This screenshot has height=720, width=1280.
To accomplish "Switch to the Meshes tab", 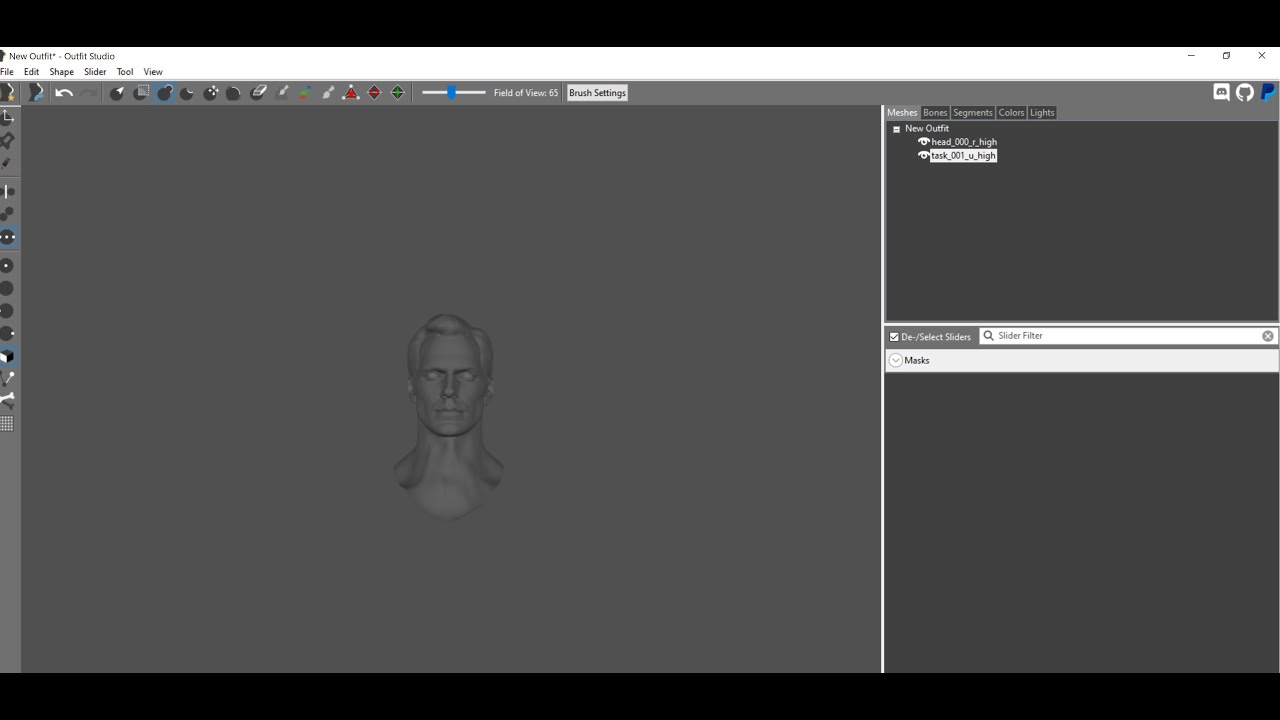I will [902, 113].
